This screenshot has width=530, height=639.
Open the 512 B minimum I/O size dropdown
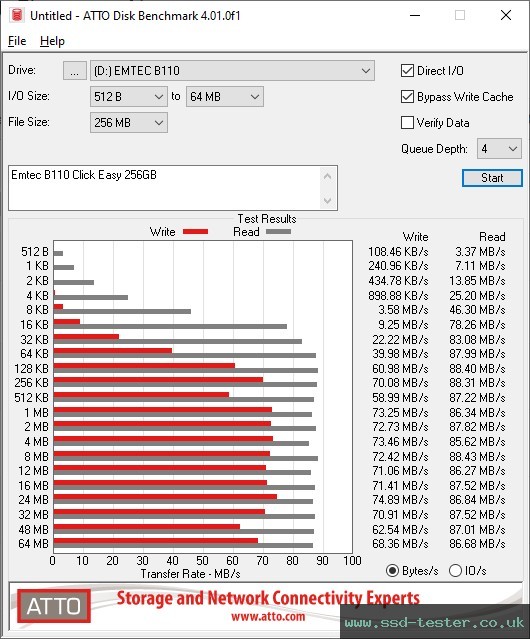[x=129, y=97]
